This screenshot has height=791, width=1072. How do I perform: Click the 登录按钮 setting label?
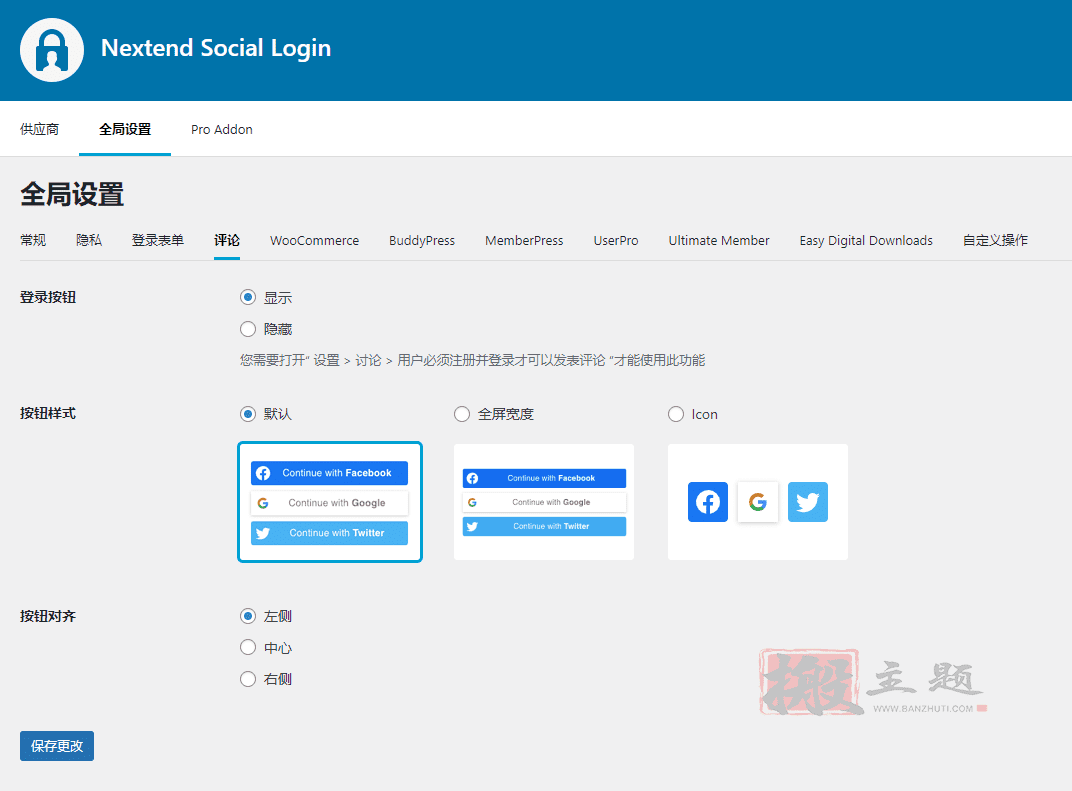48,297
